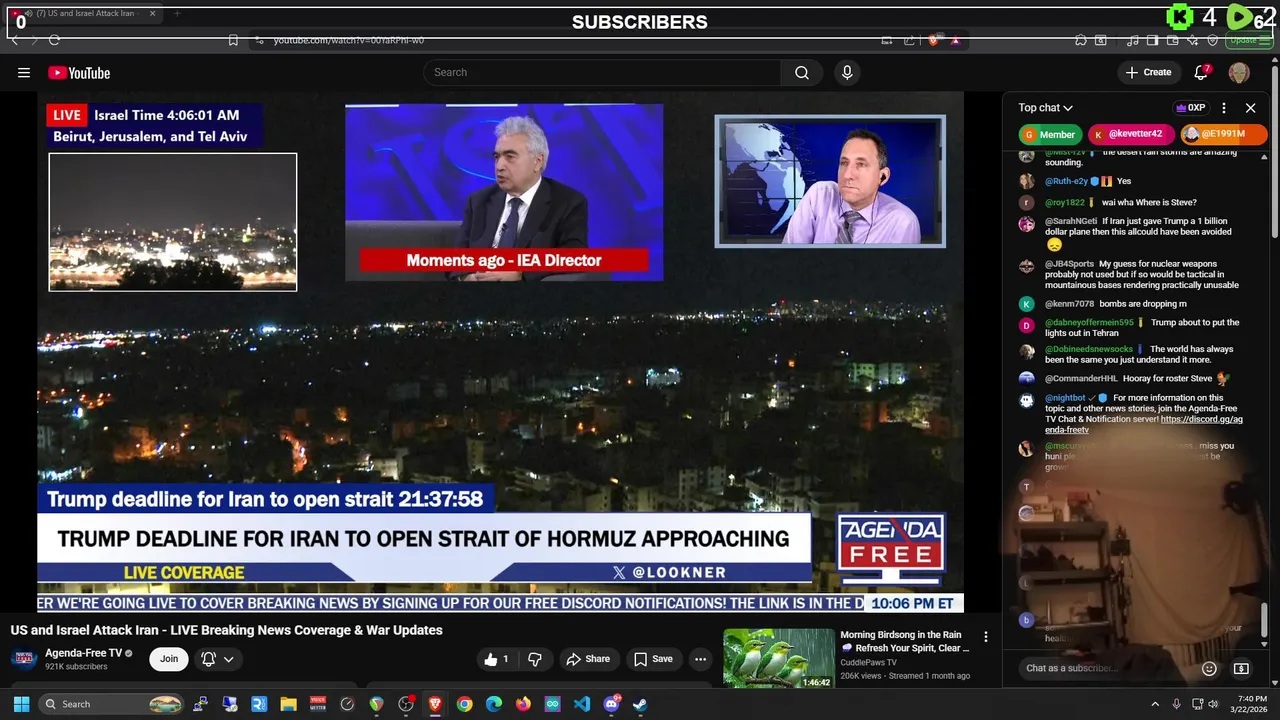
Task: Close the US and Israel Attack Iran tab
Action: click(x=152, y=13)
